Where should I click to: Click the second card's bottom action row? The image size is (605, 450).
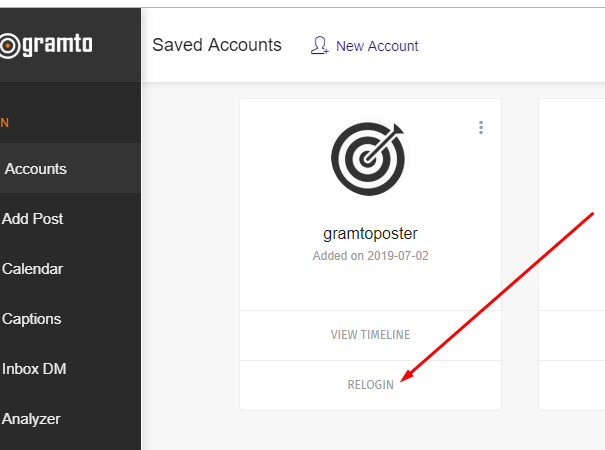[574, 385]
